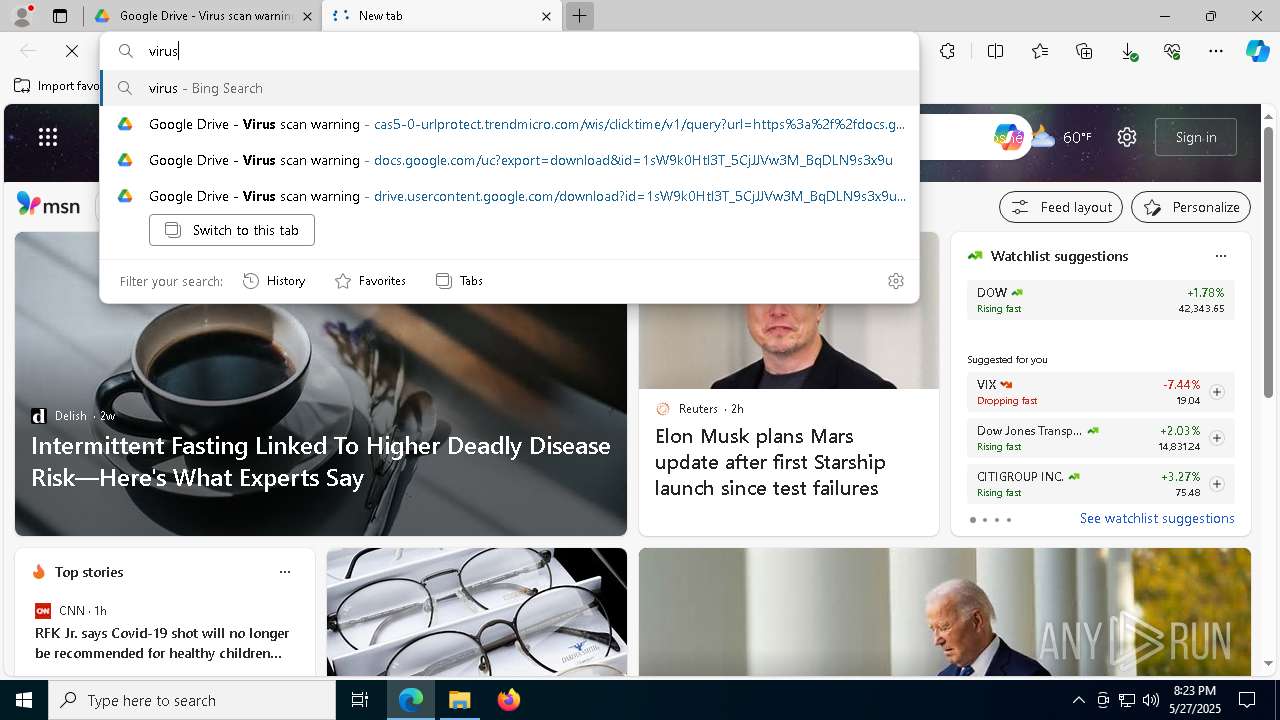The width and height of the screenshot is (1280, 720).
Task: Open Favorites star toolbar icon
Action: point(1040,51)
